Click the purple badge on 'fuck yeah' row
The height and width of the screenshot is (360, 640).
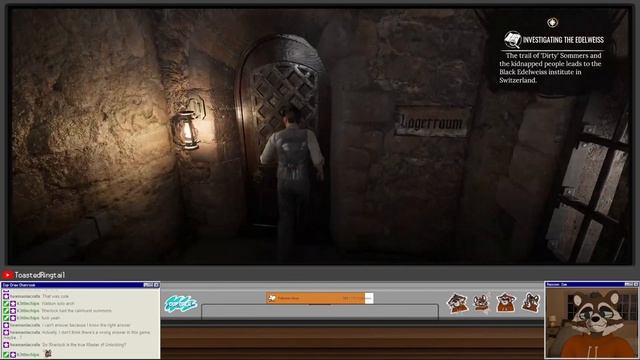[x=13, y=318]
